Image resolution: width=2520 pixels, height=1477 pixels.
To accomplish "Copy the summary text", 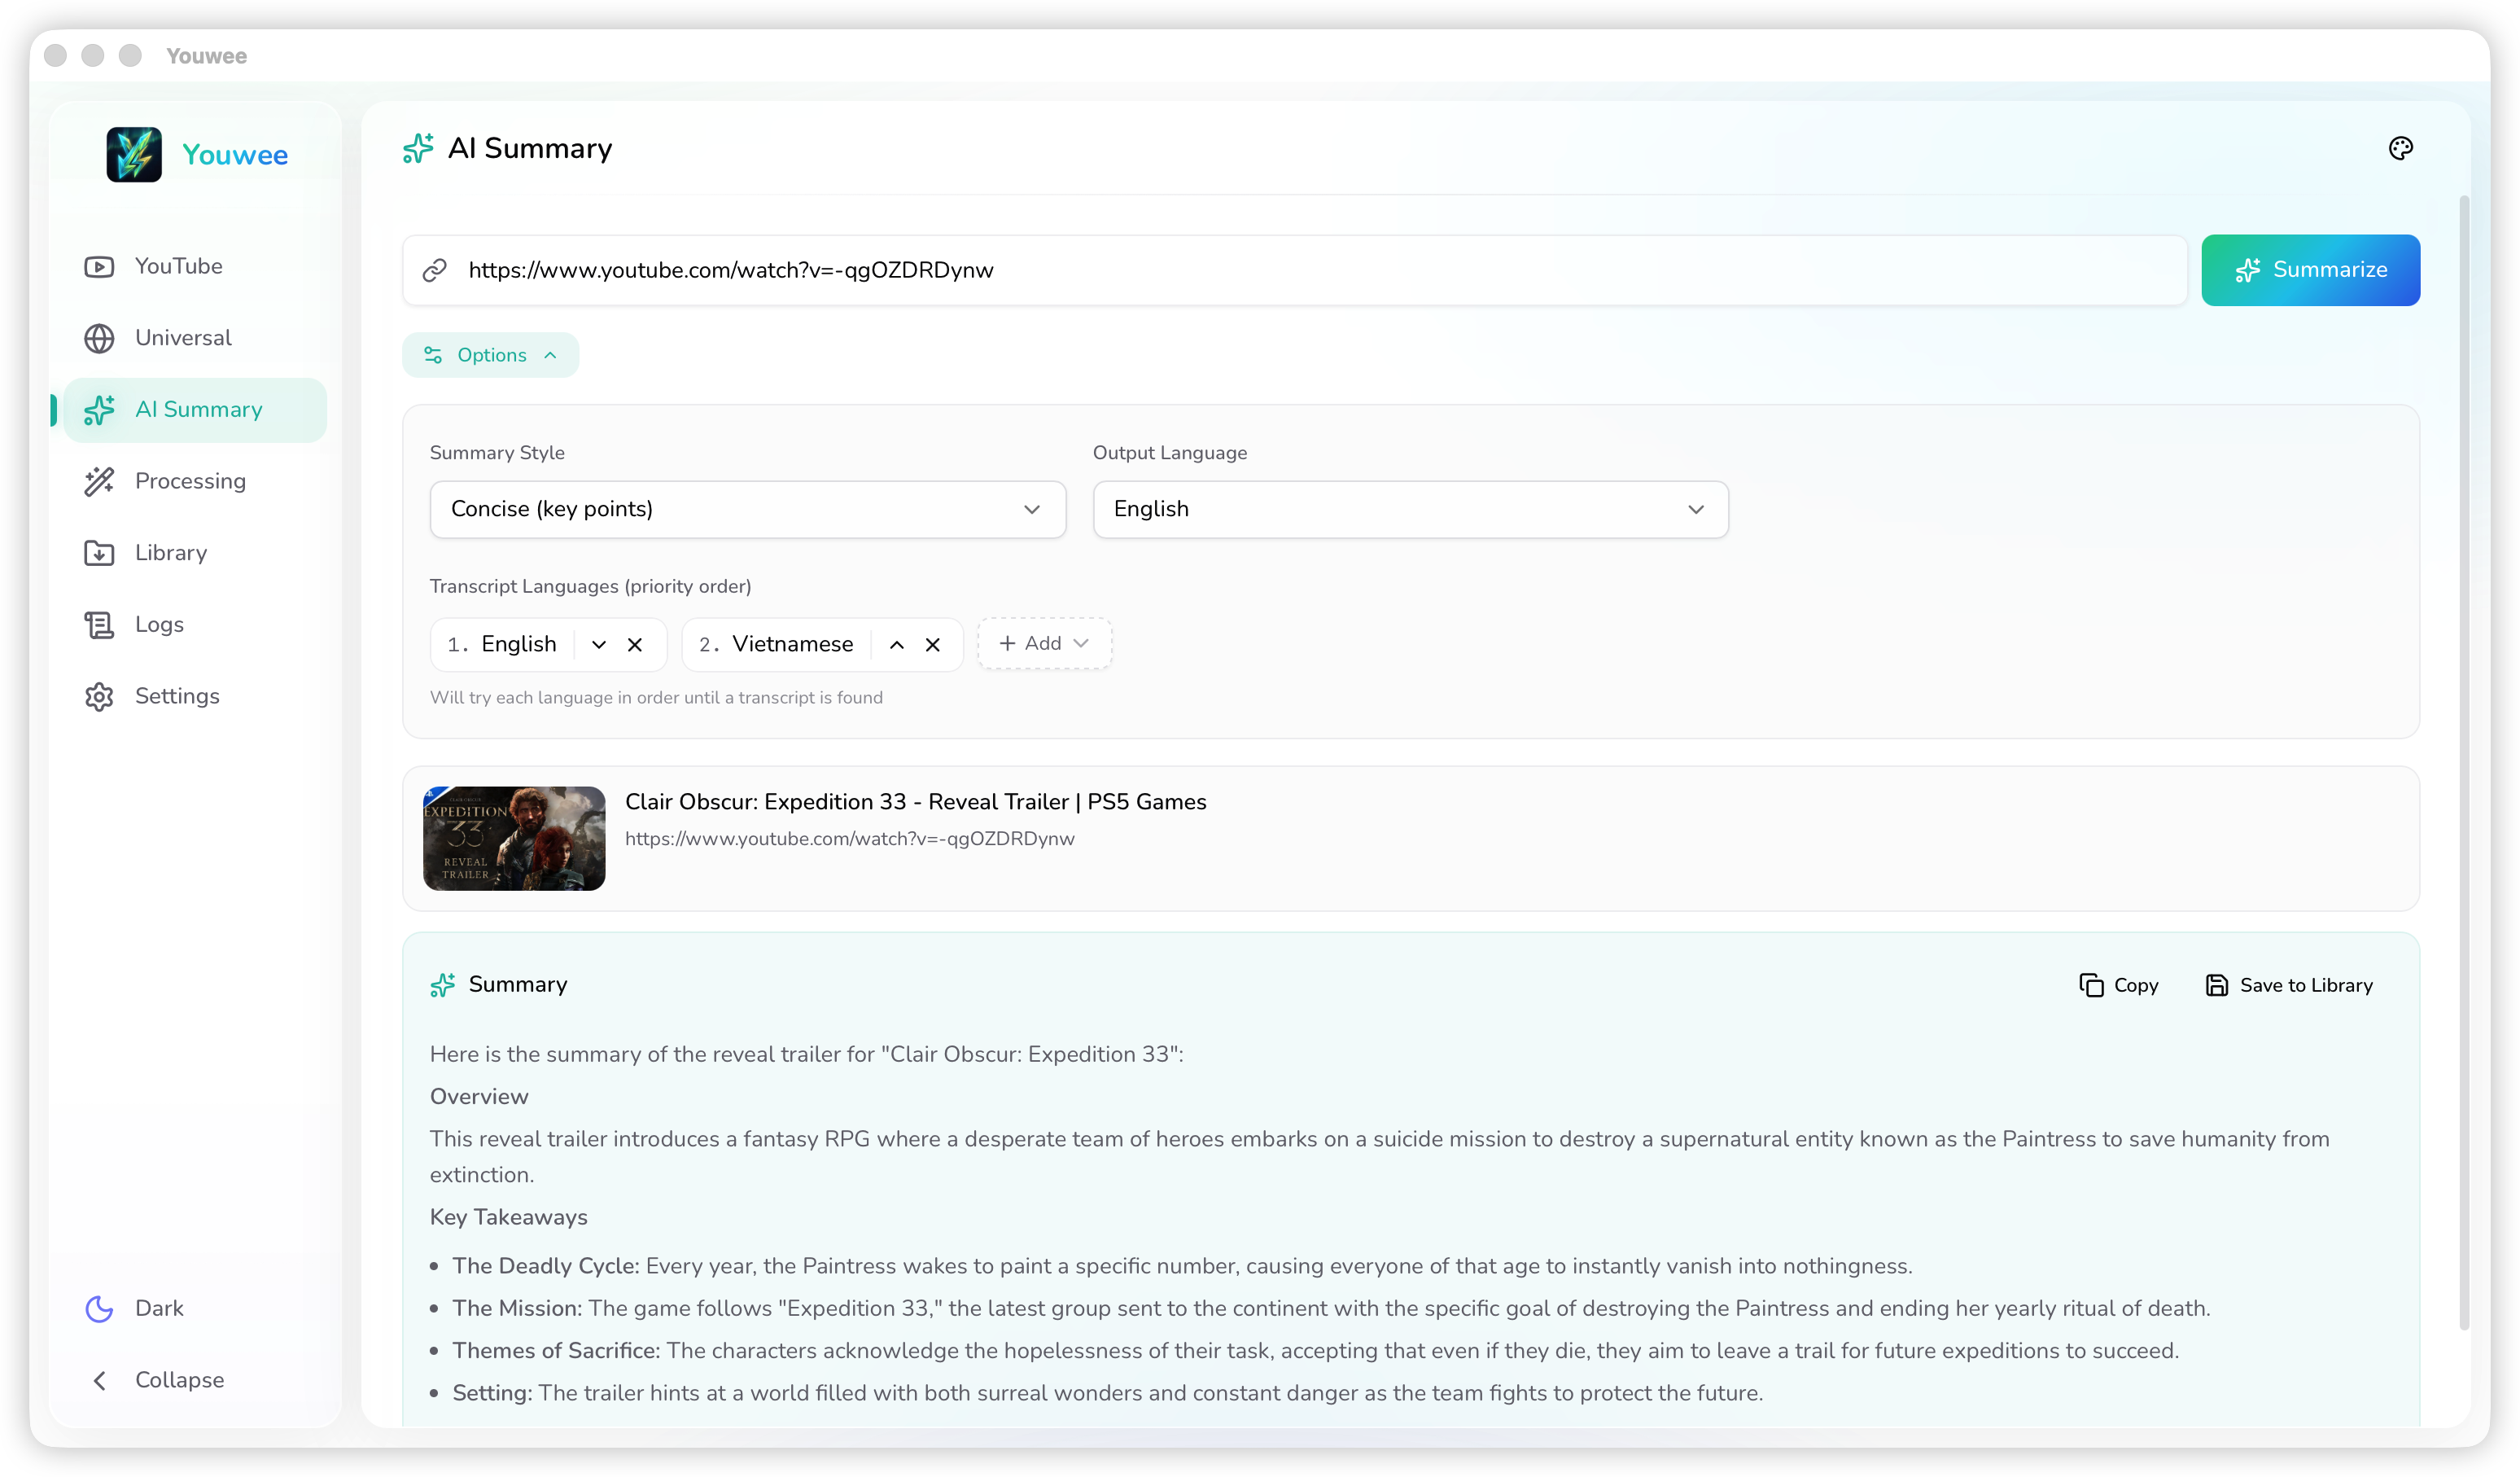I will [x=2119, y=985].
